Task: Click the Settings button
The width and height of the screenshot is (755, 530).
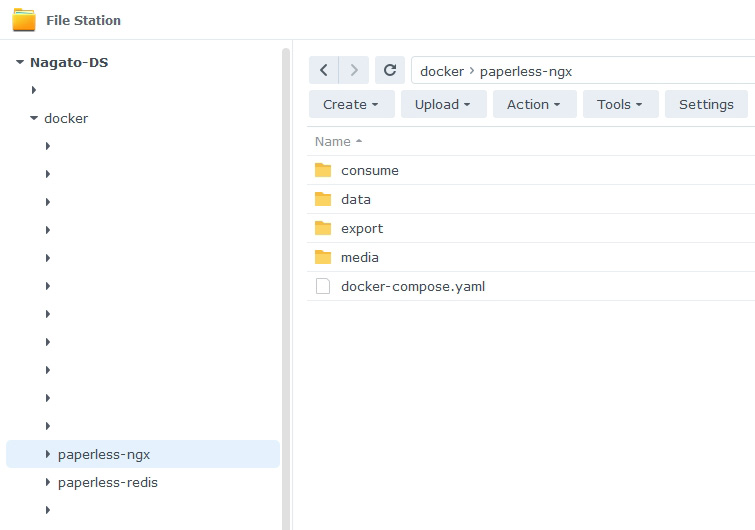Action: click(706, 104)
